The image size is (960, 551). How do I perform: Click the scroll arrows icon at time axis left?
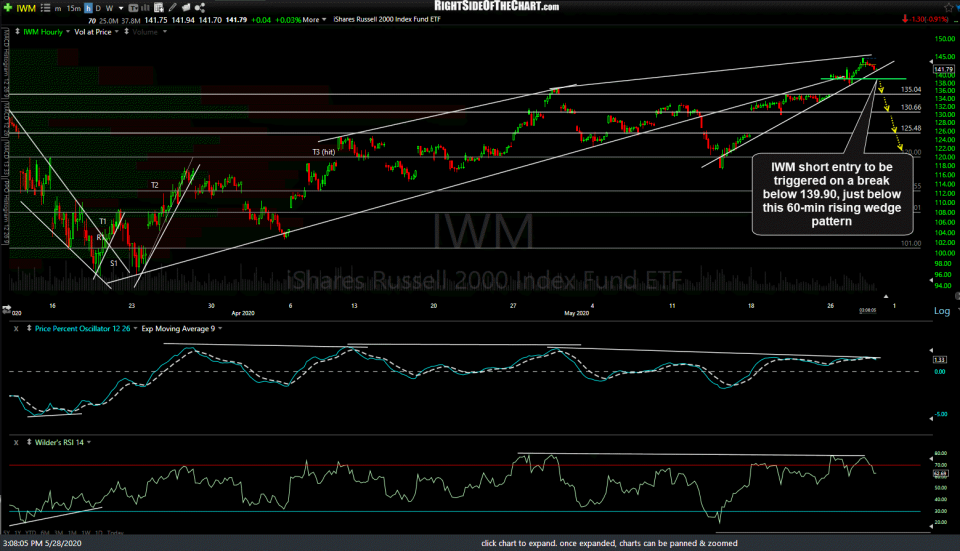pos(8,309)
